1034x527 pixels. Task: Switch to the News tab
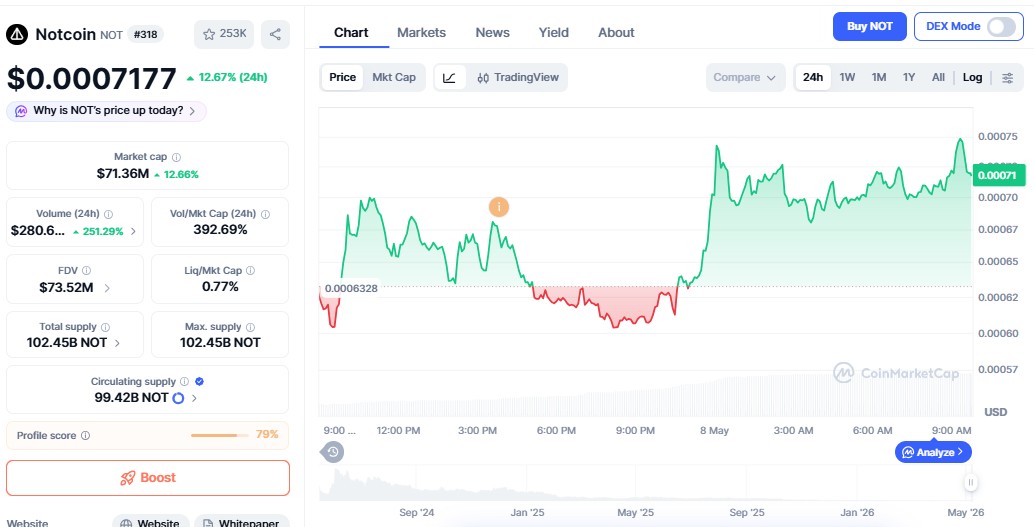coord(493,32)
